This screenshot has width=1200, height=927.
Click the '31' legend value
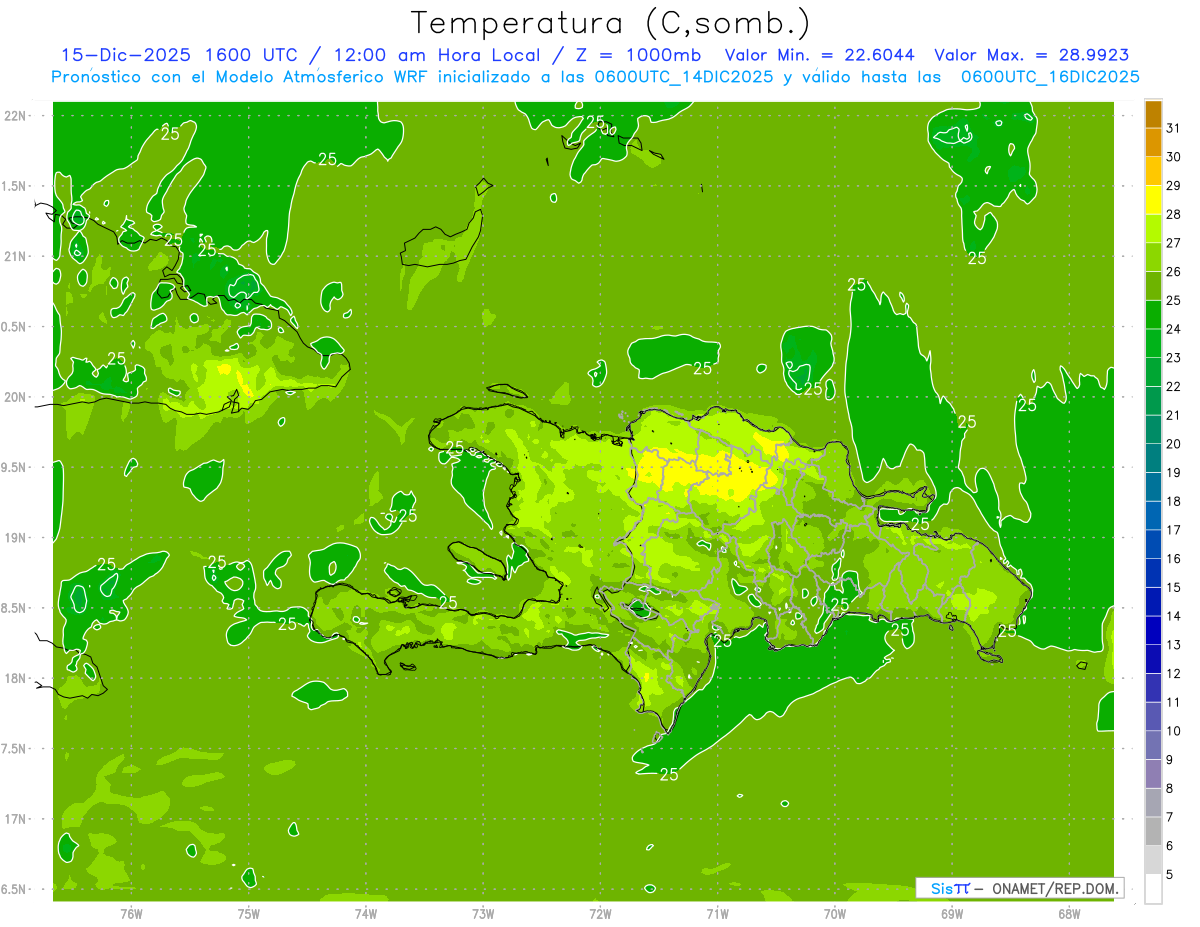click(1173, 128)
